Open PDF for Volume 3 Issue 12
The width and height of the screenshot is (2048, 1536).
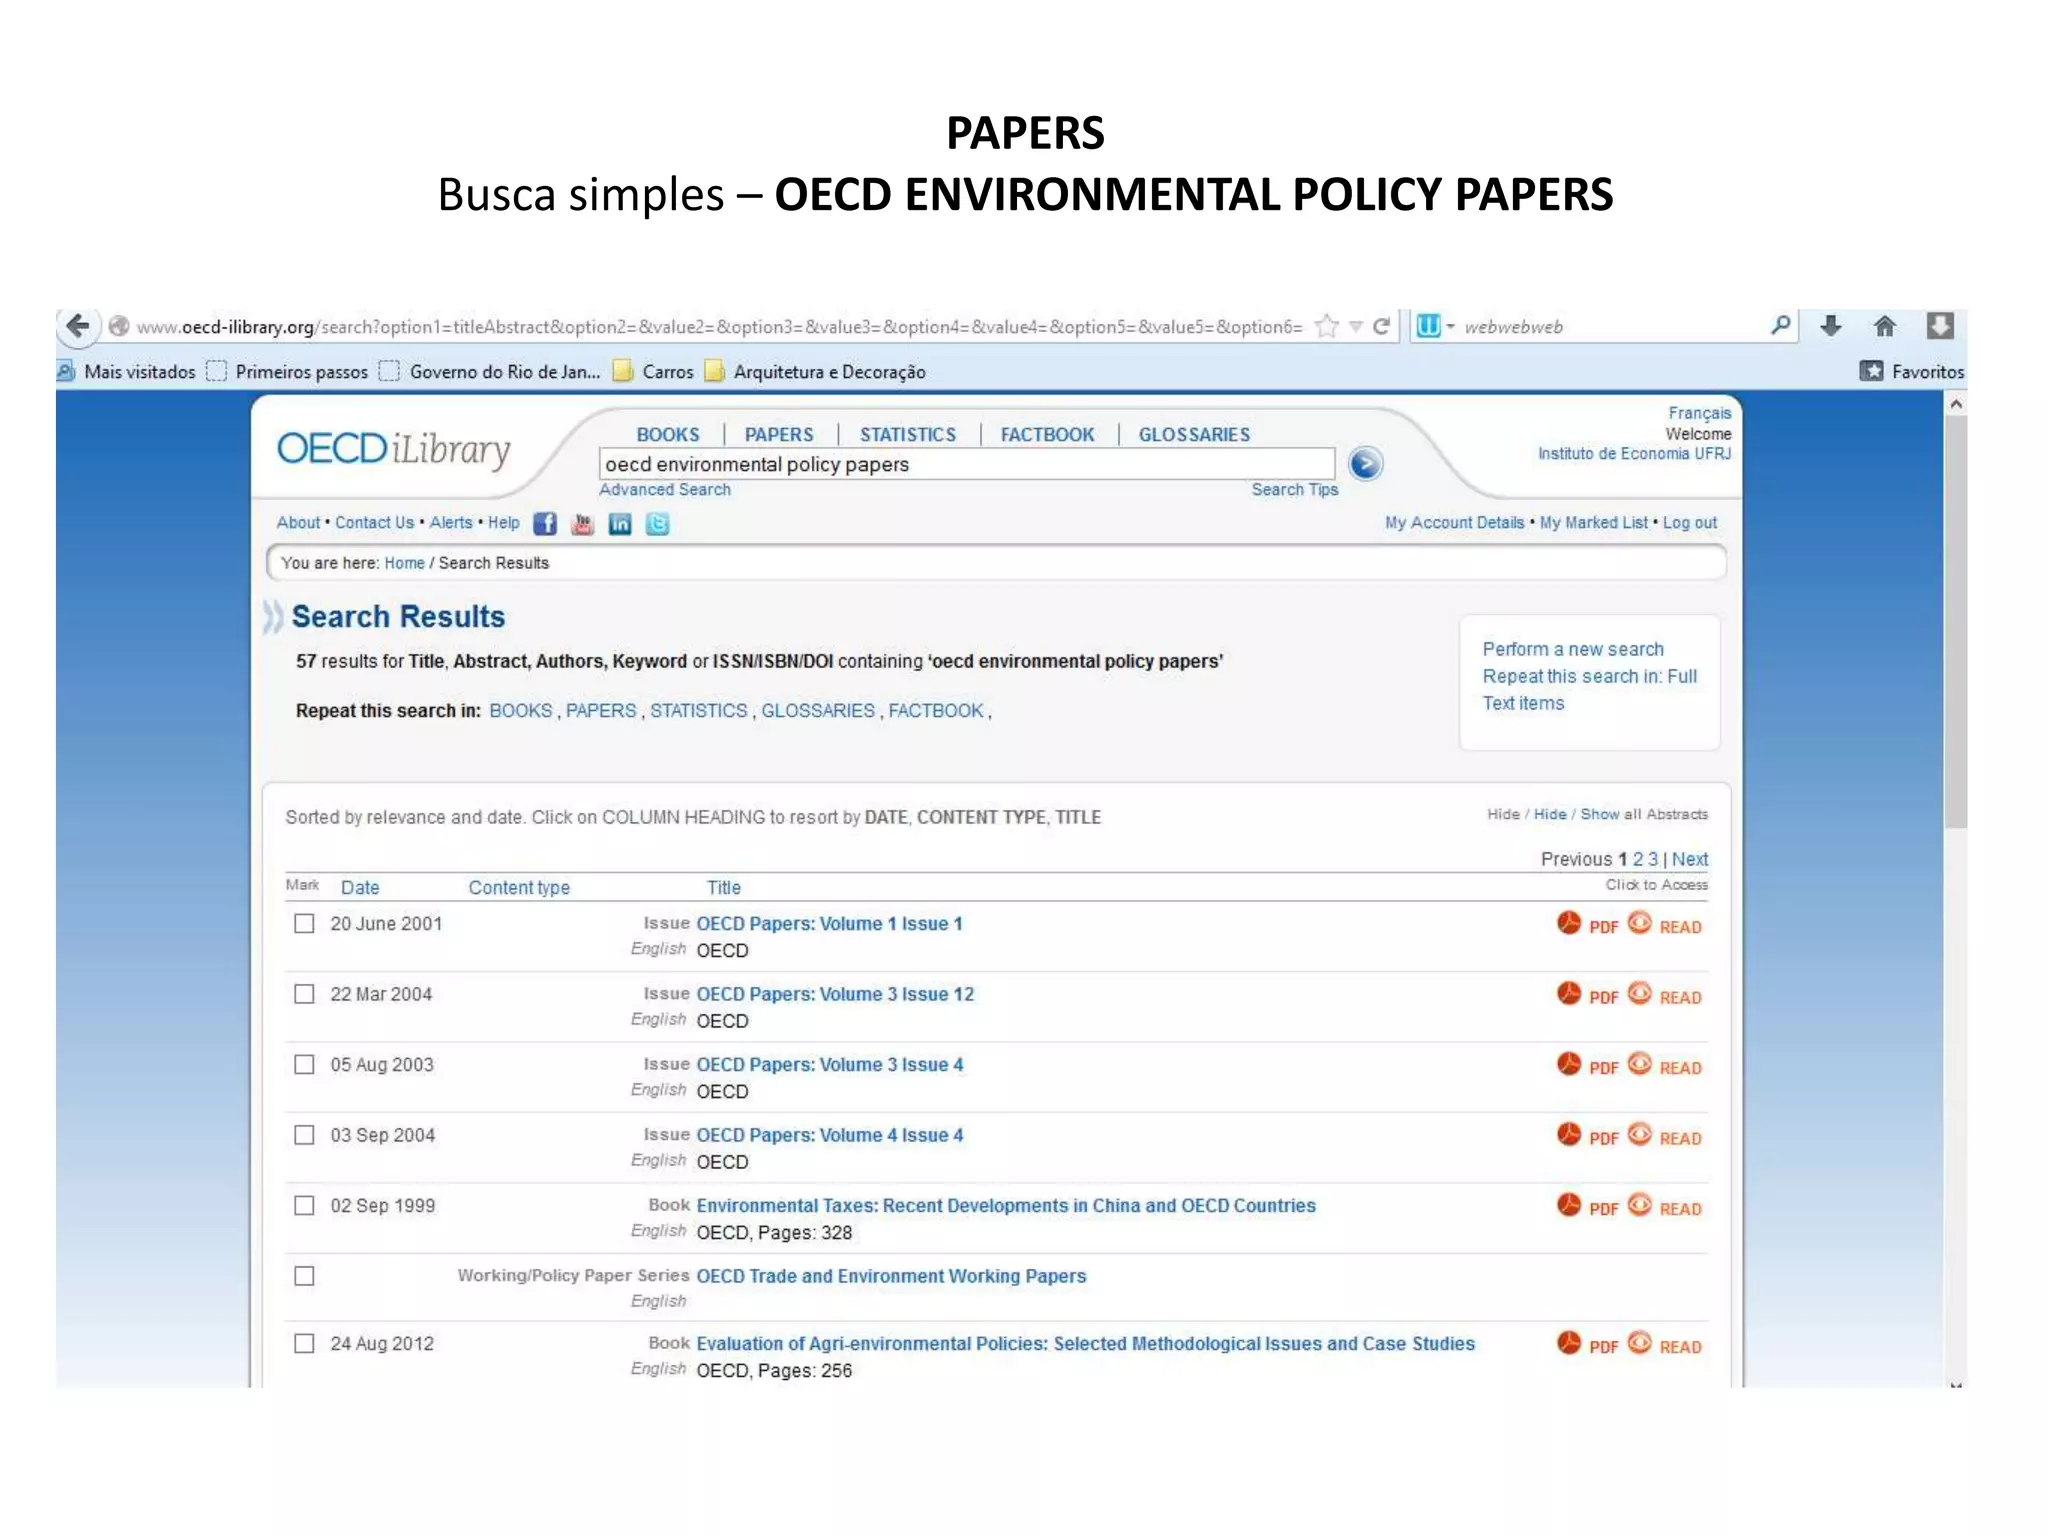(1587, 995)
